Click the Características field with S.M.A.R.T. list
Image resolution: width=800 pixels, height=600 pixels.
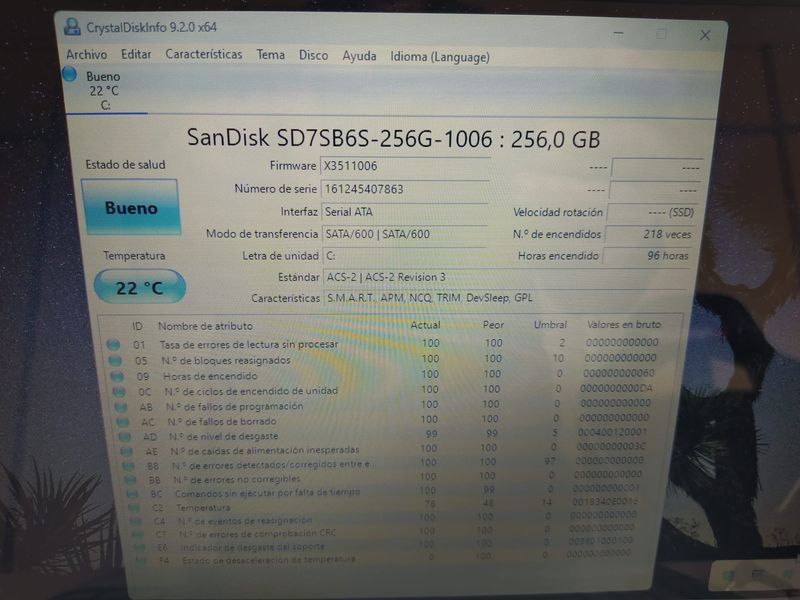pyautogui.click(x=505, y=297)
